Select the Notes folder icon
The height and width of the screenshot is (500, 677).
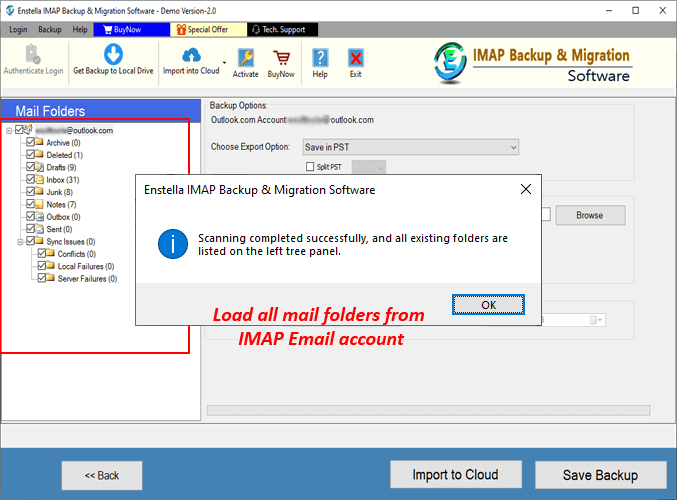pyautogui.click(x=39, y=204)
